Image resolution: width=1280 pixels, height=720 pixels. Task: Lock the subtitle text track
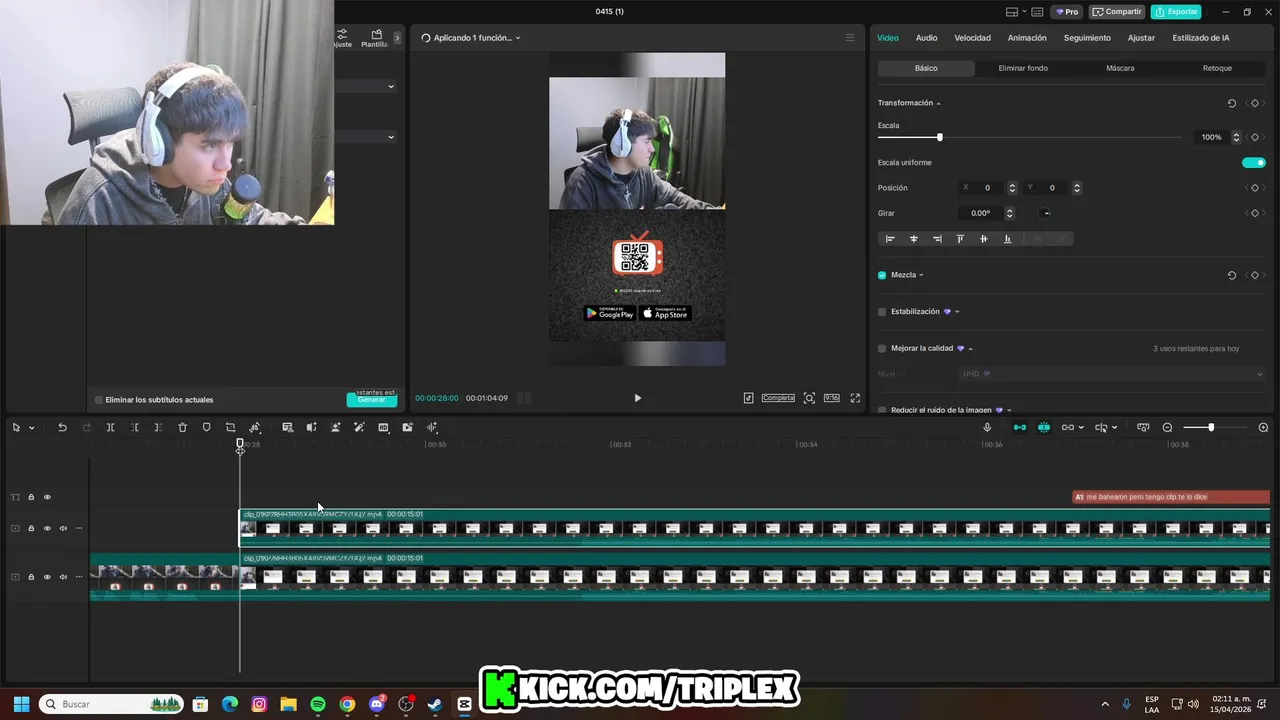(31, 497)
